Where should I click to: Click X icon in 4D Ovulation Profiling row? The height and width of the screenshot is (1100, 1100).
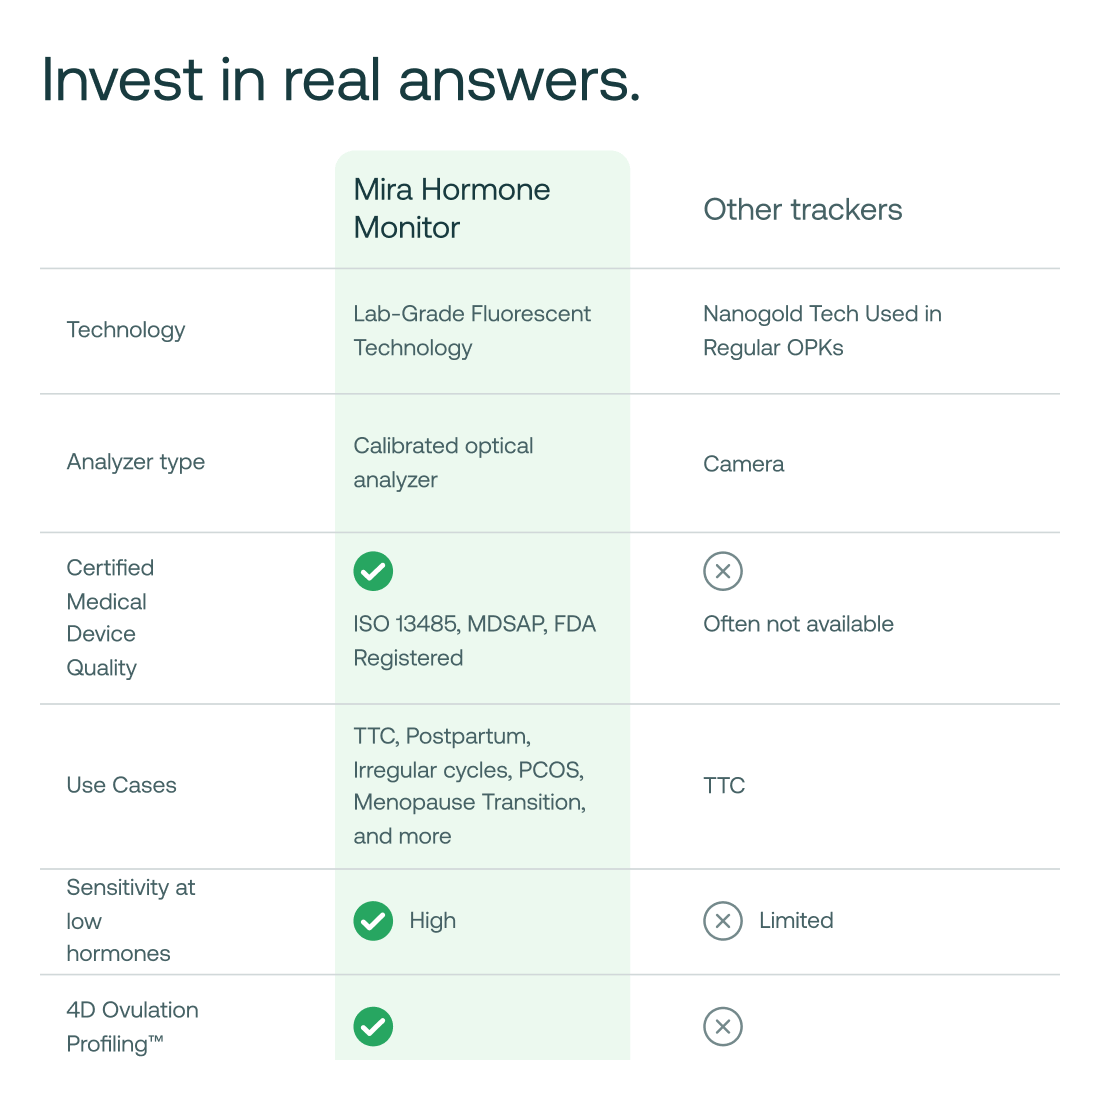tap(723, 1026)
